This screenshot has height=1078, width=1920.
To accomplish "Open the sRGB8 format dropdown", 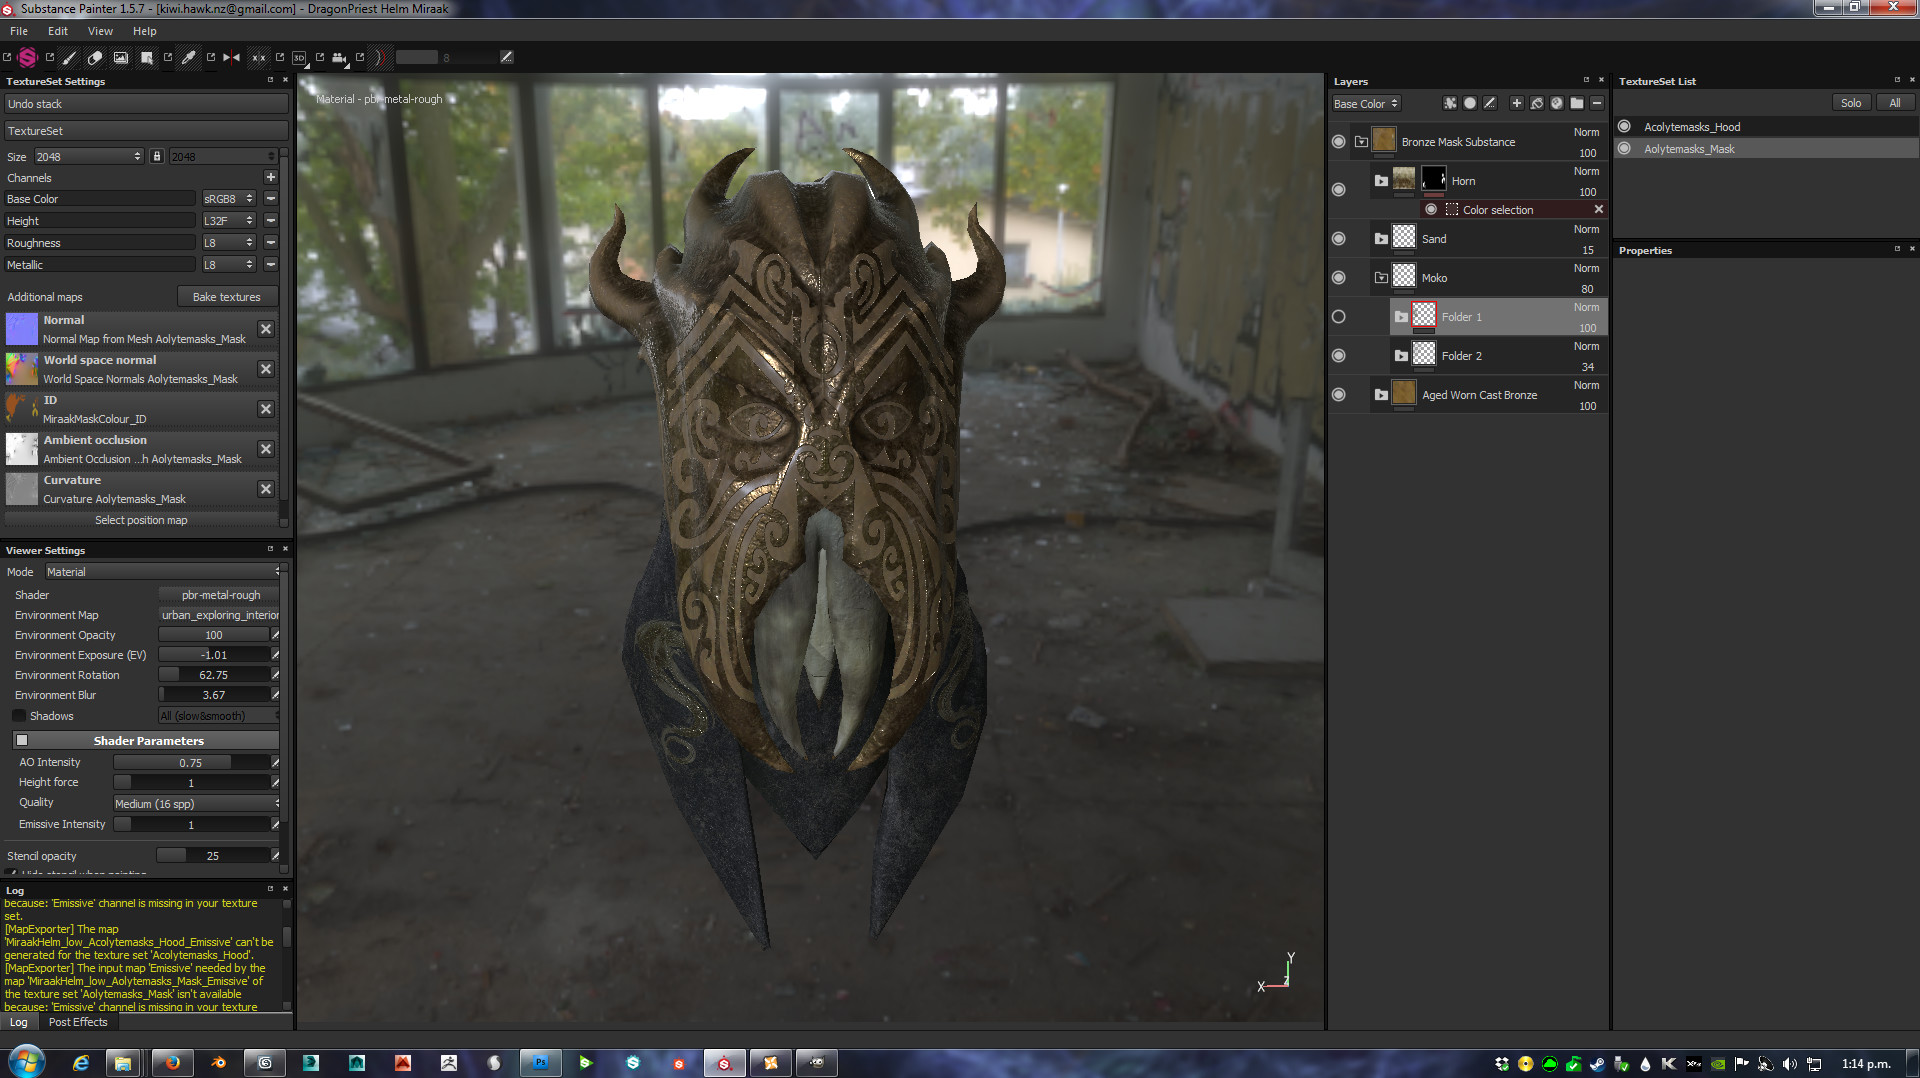I will (229, 199).
